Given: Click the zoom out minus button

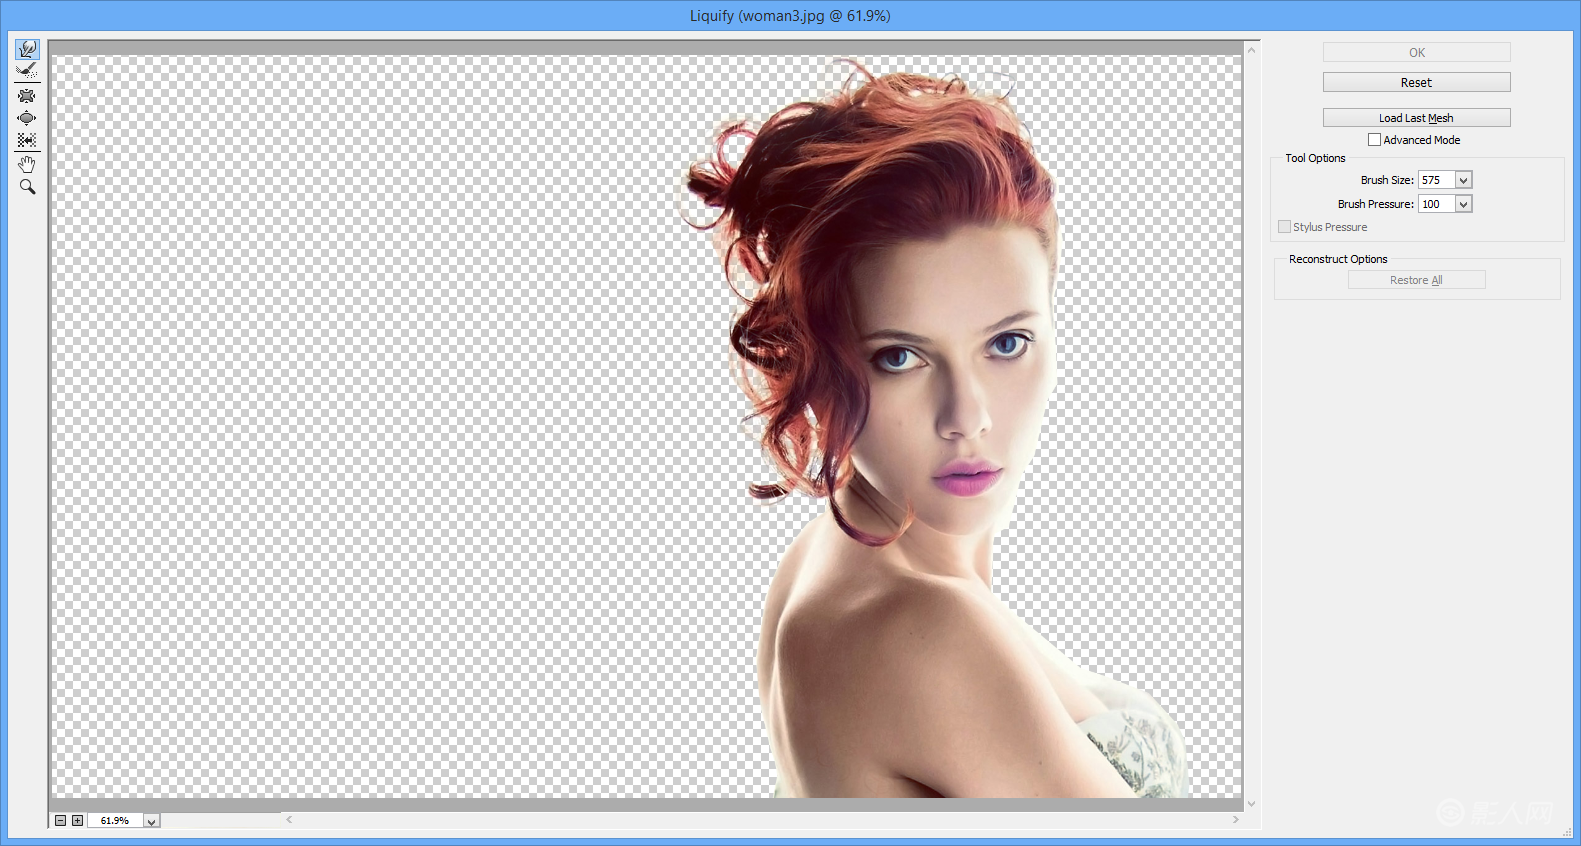Looking at the screenshot, I should (x=60, y=820).
